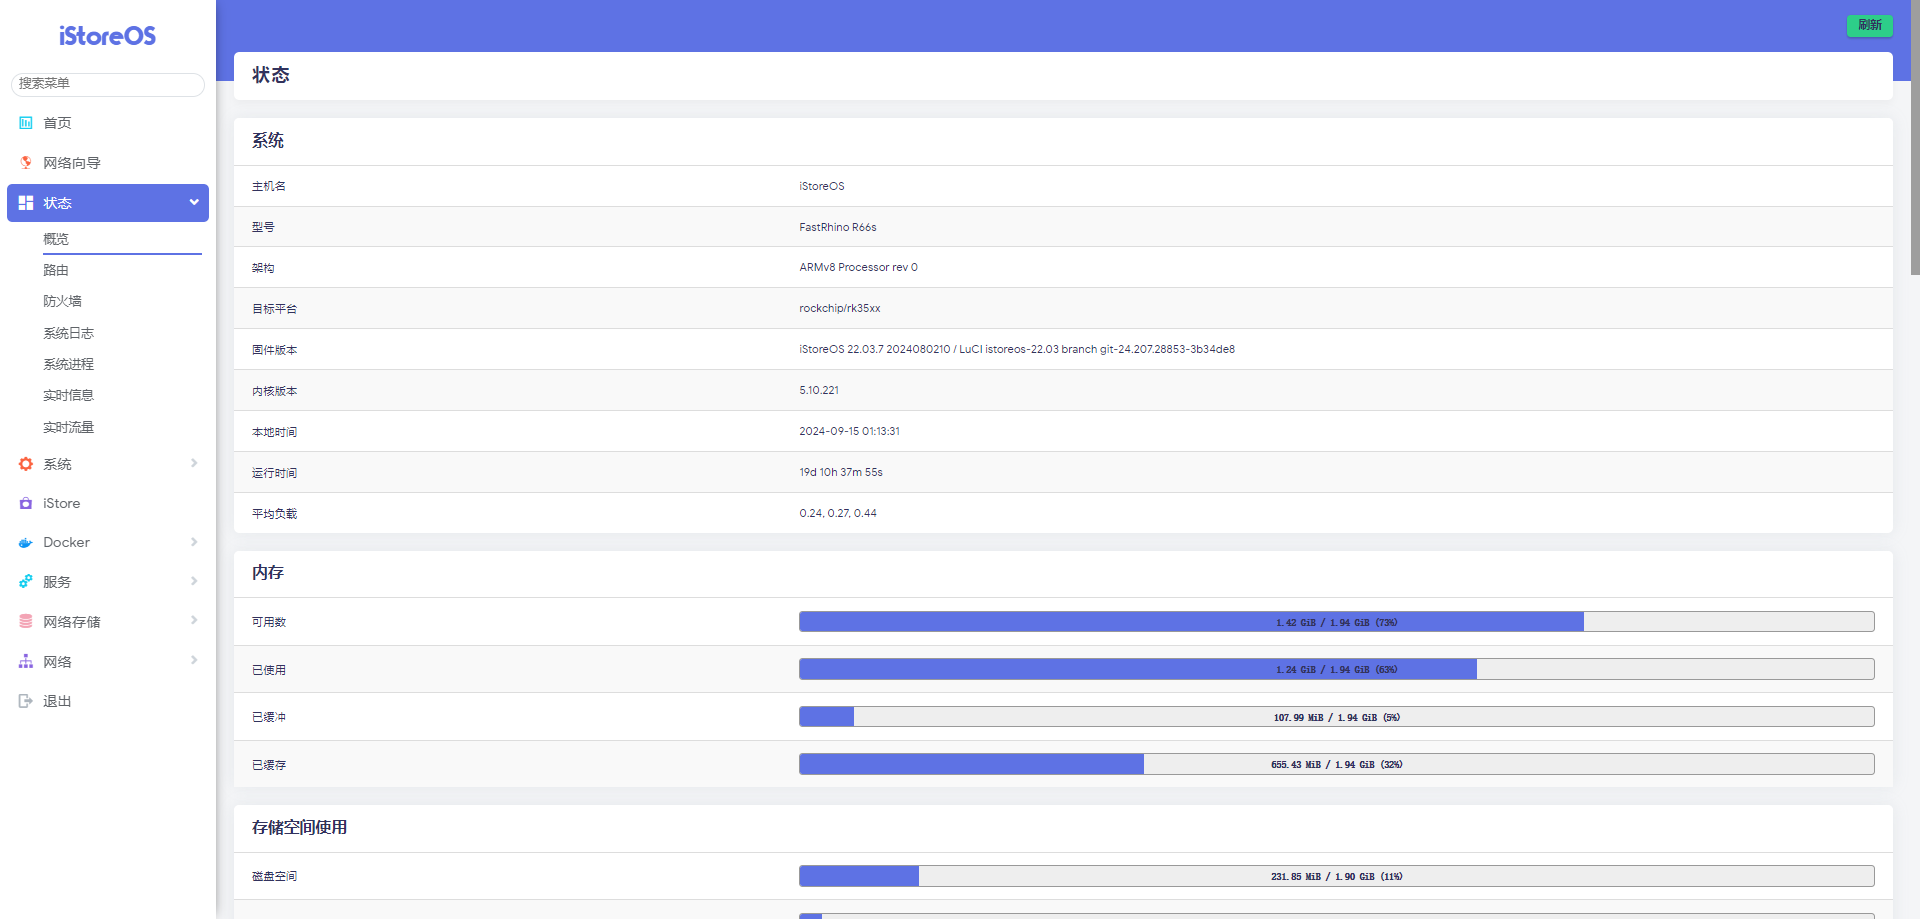Select the 实时流量 menu entry
The image size is (1920, 919).
click(x=68, y=427)
